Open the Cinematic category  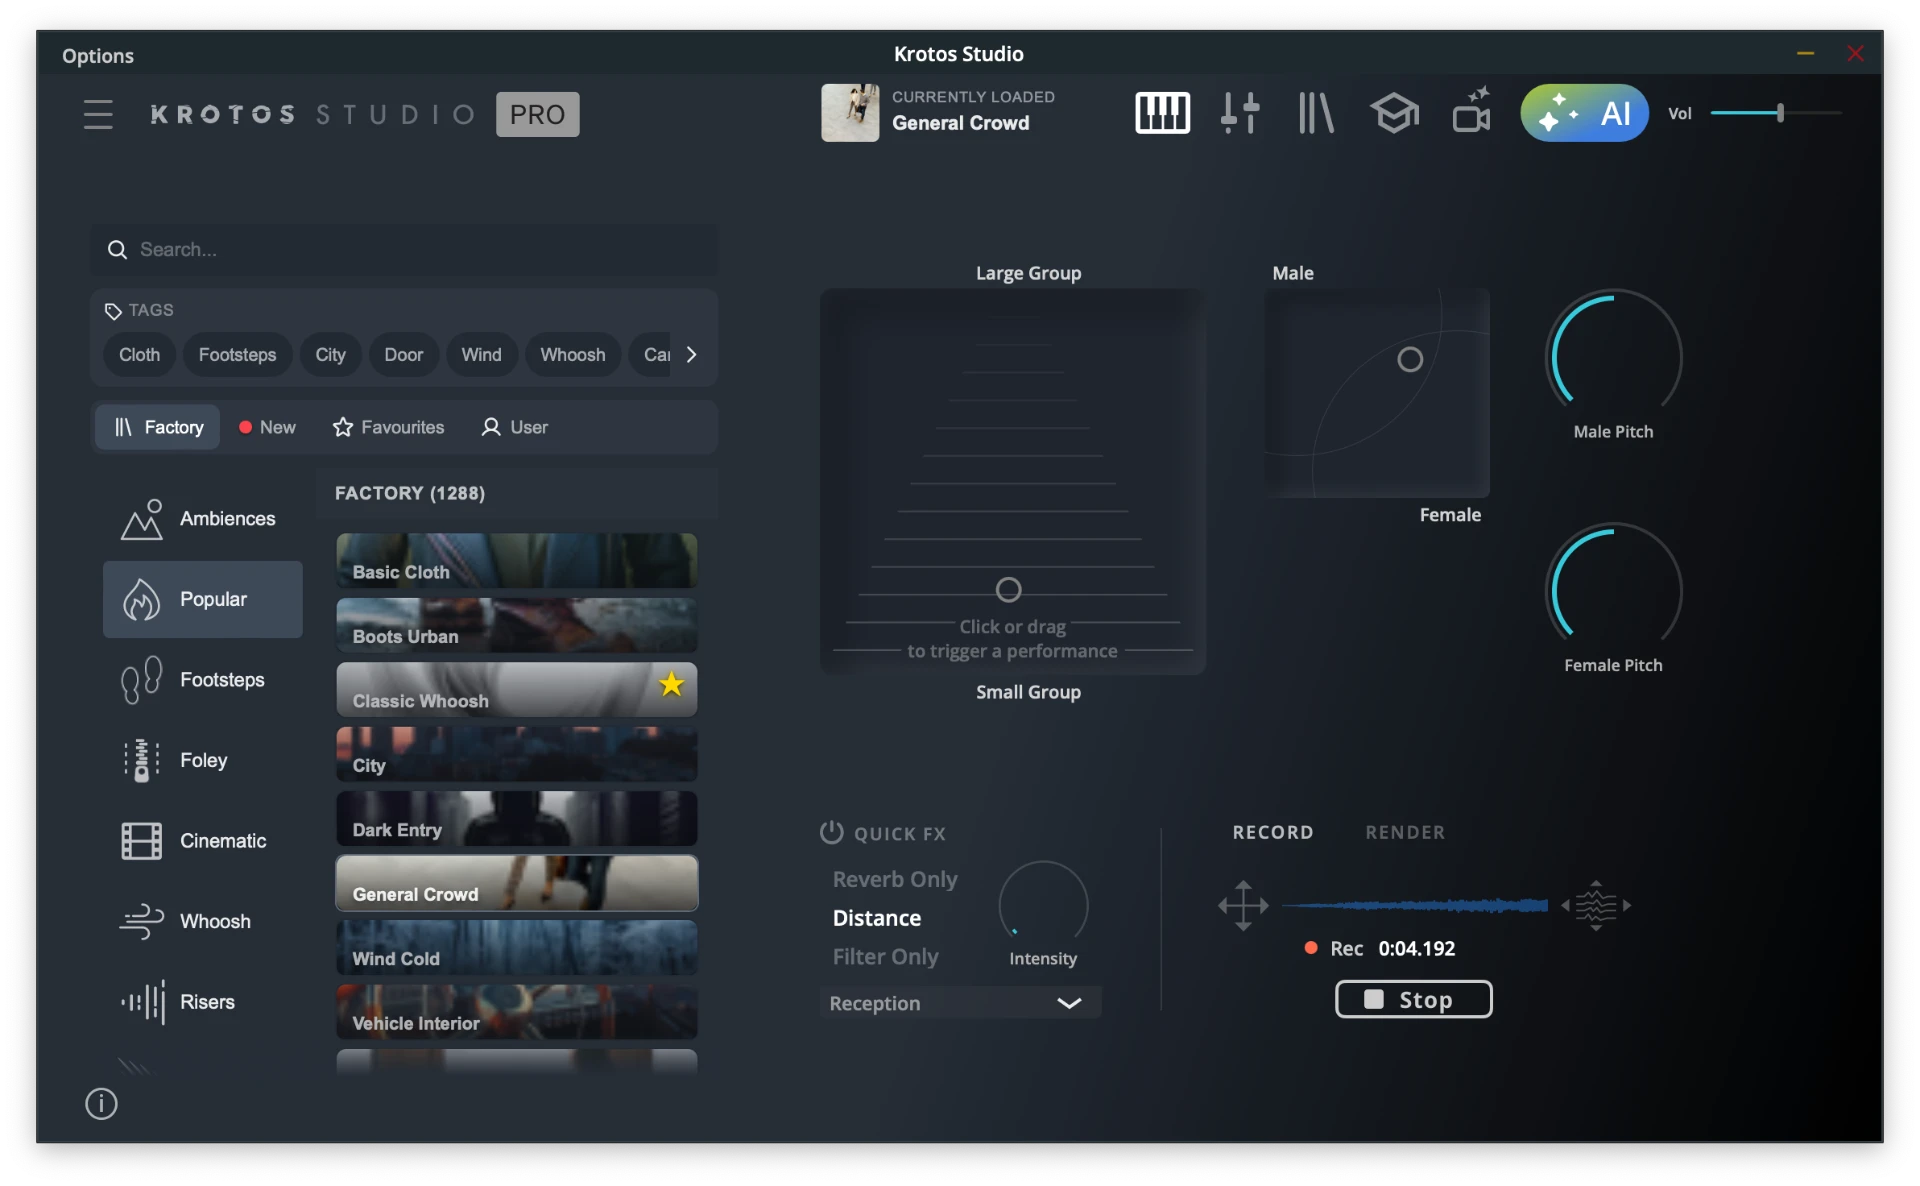pyautogui.click(x=203, y=841)
